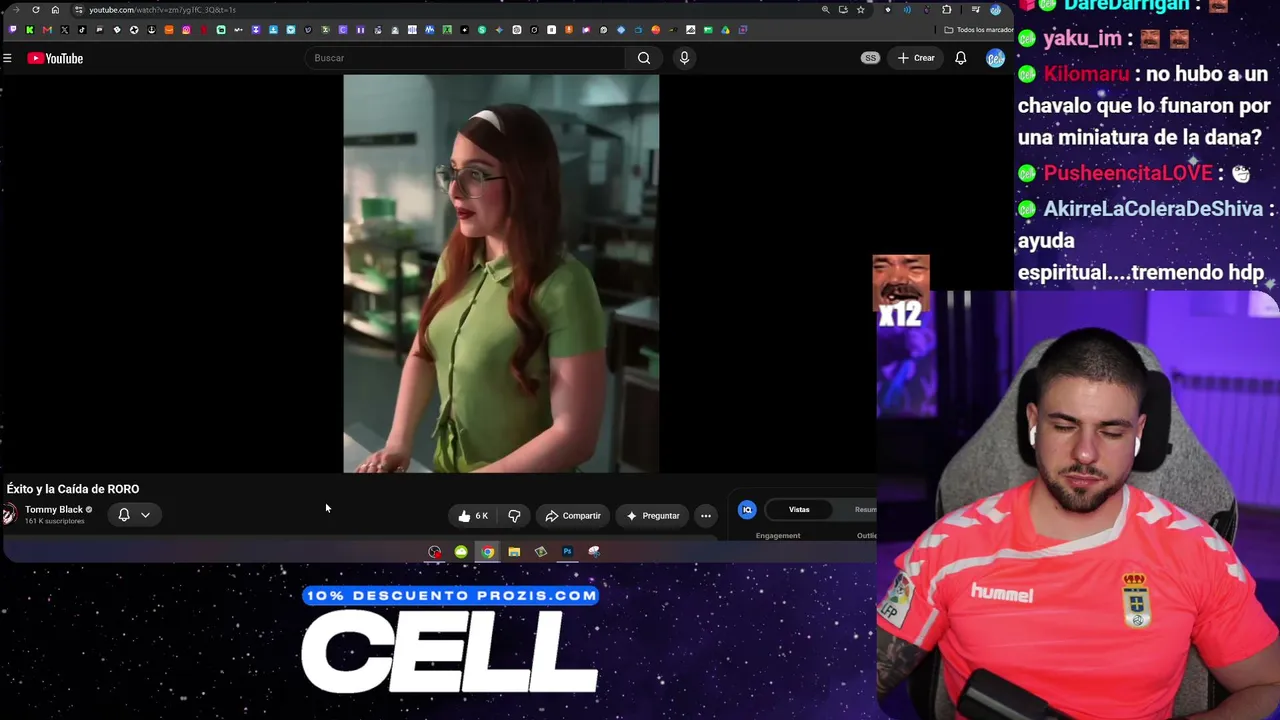Share the video with Compartir
The height and width of the screenshot is (720, 1280).
point(573,516)
